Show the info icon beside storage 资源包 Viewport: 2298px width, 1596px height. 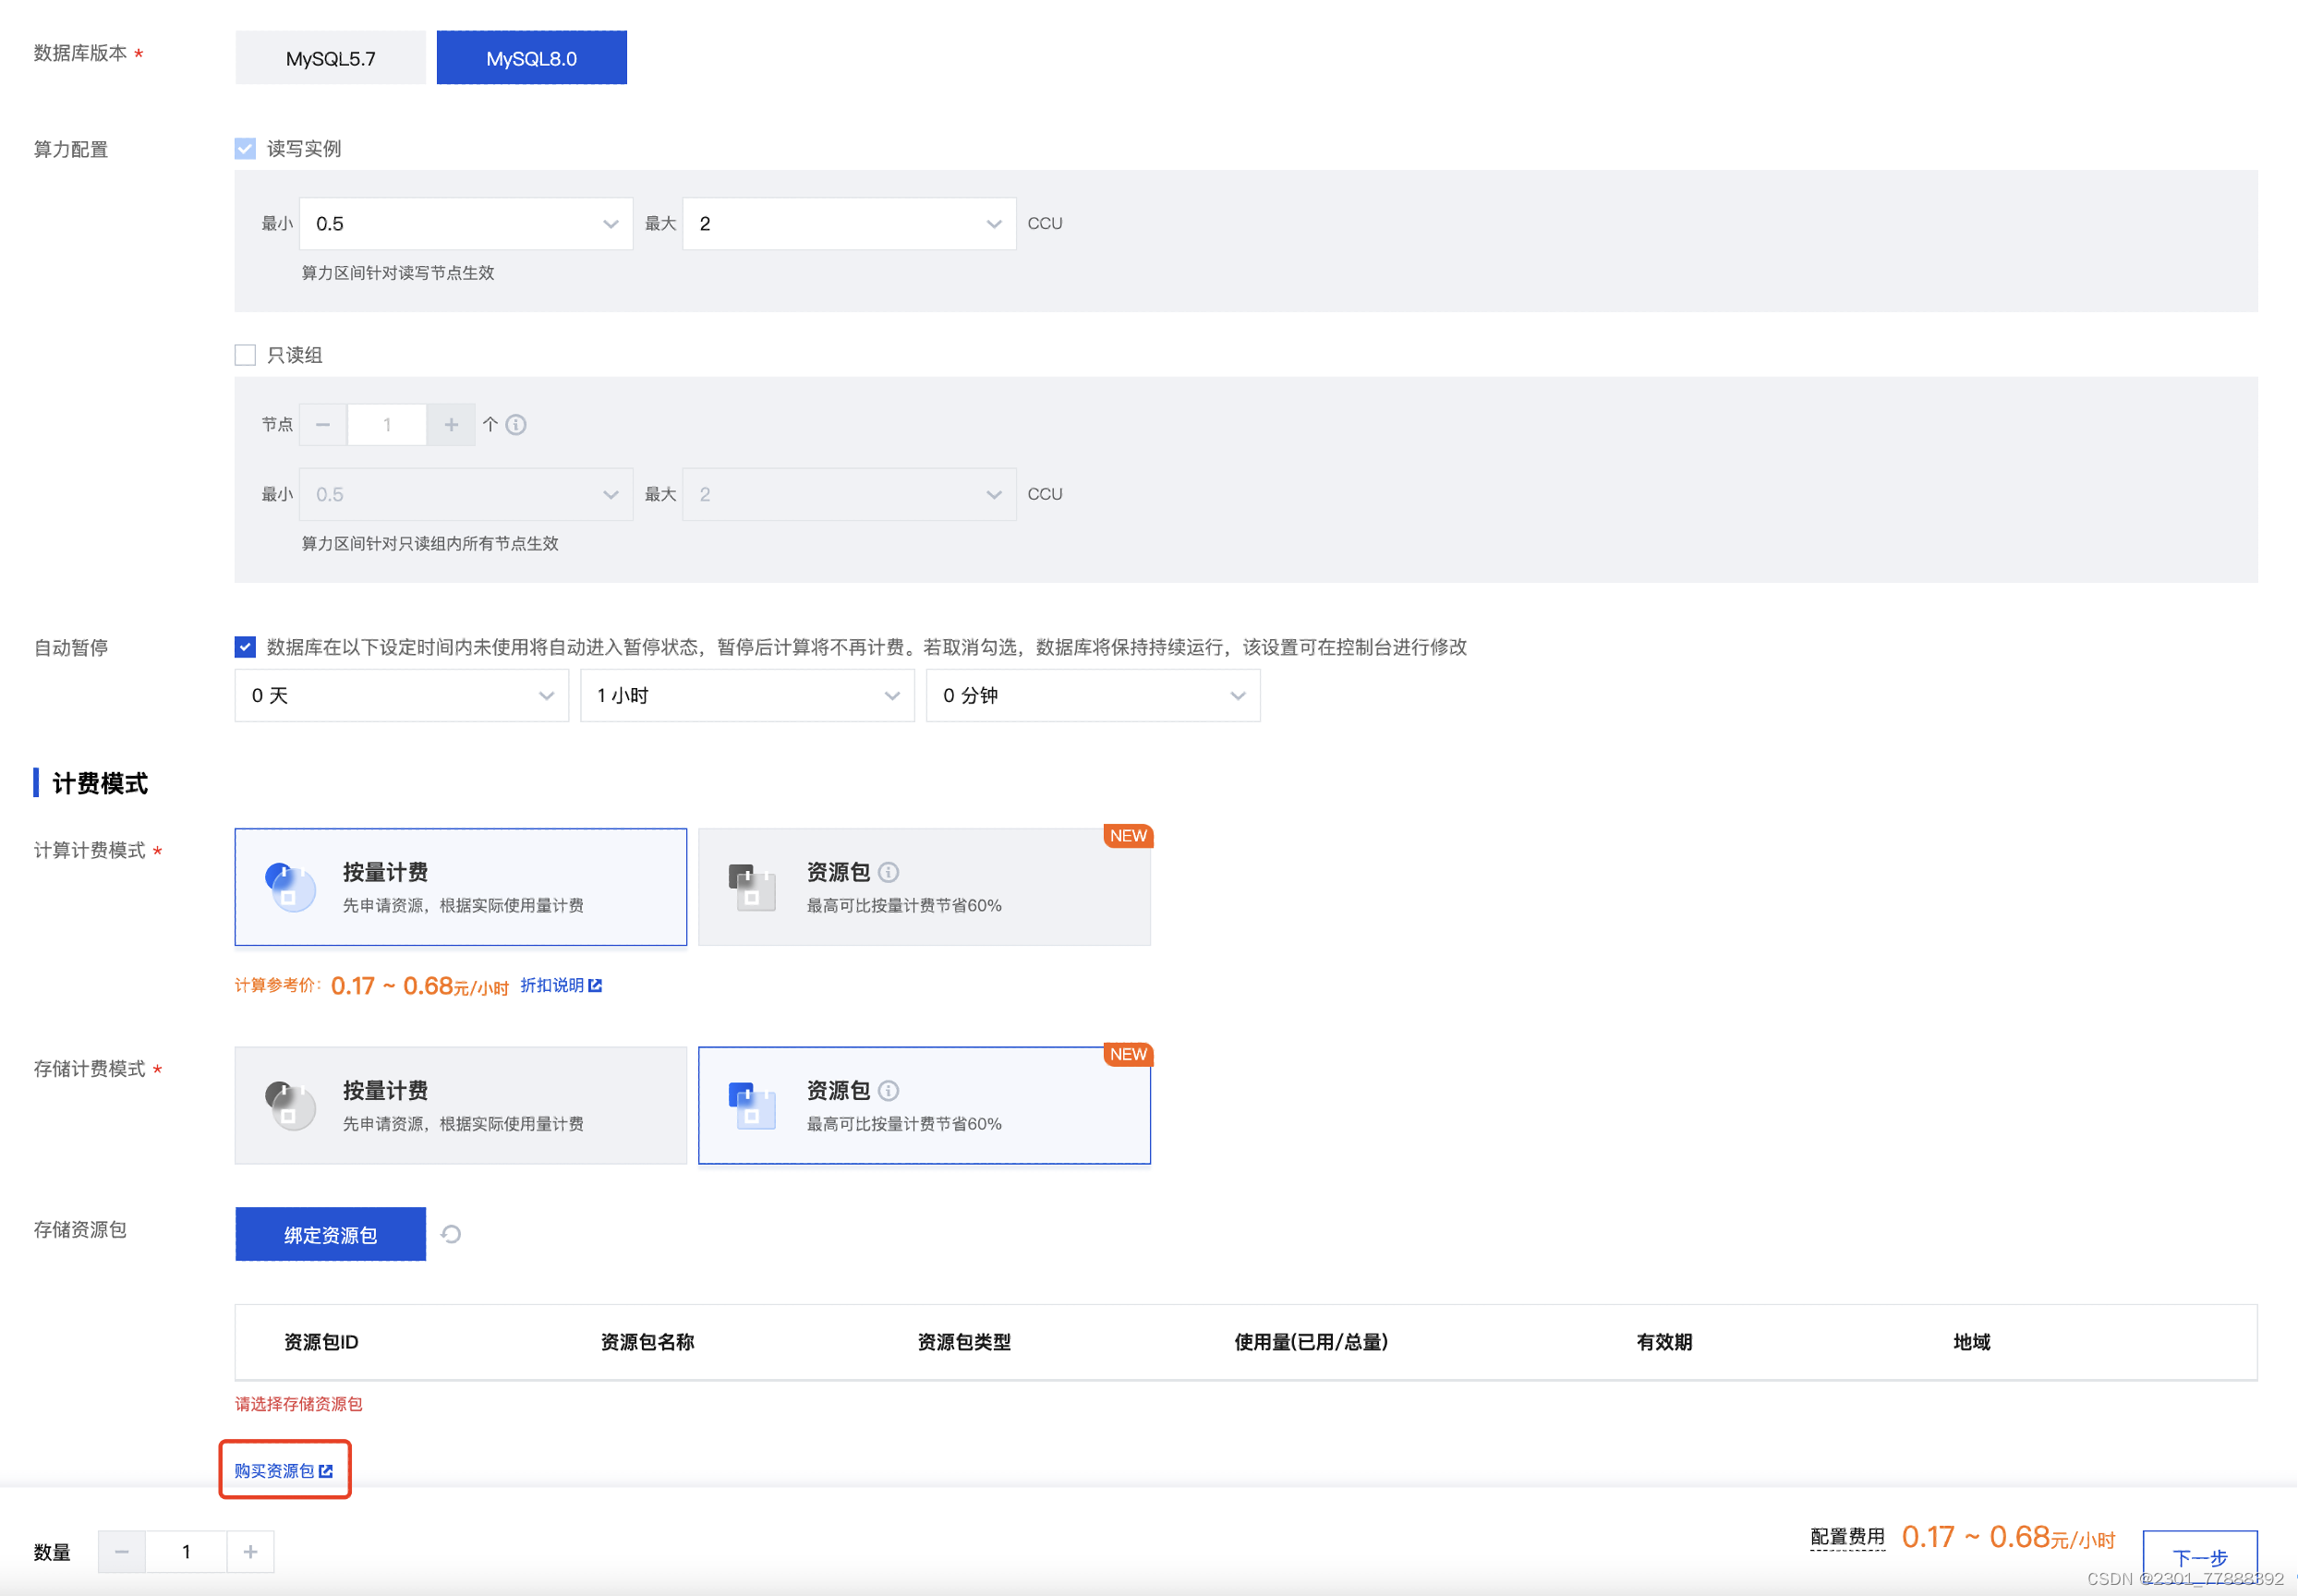tap(888, 1091)
